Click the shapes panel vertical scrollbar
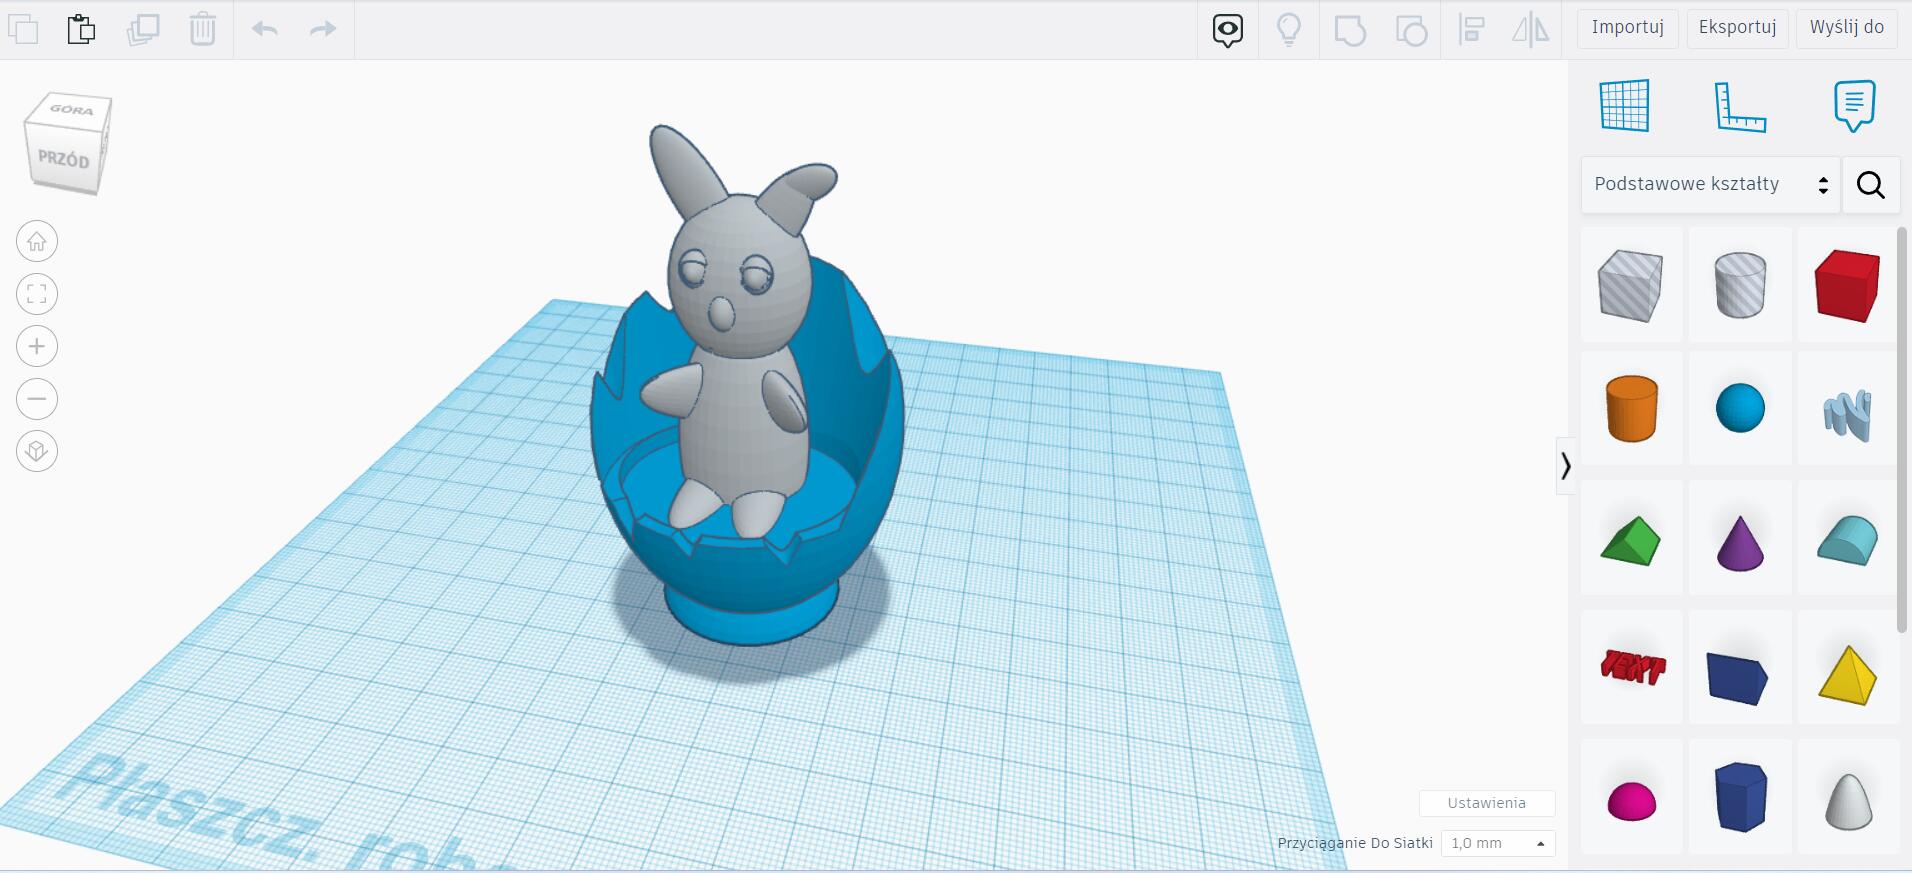This screenshot has height=873, width=1912. tap(1902, 430)
